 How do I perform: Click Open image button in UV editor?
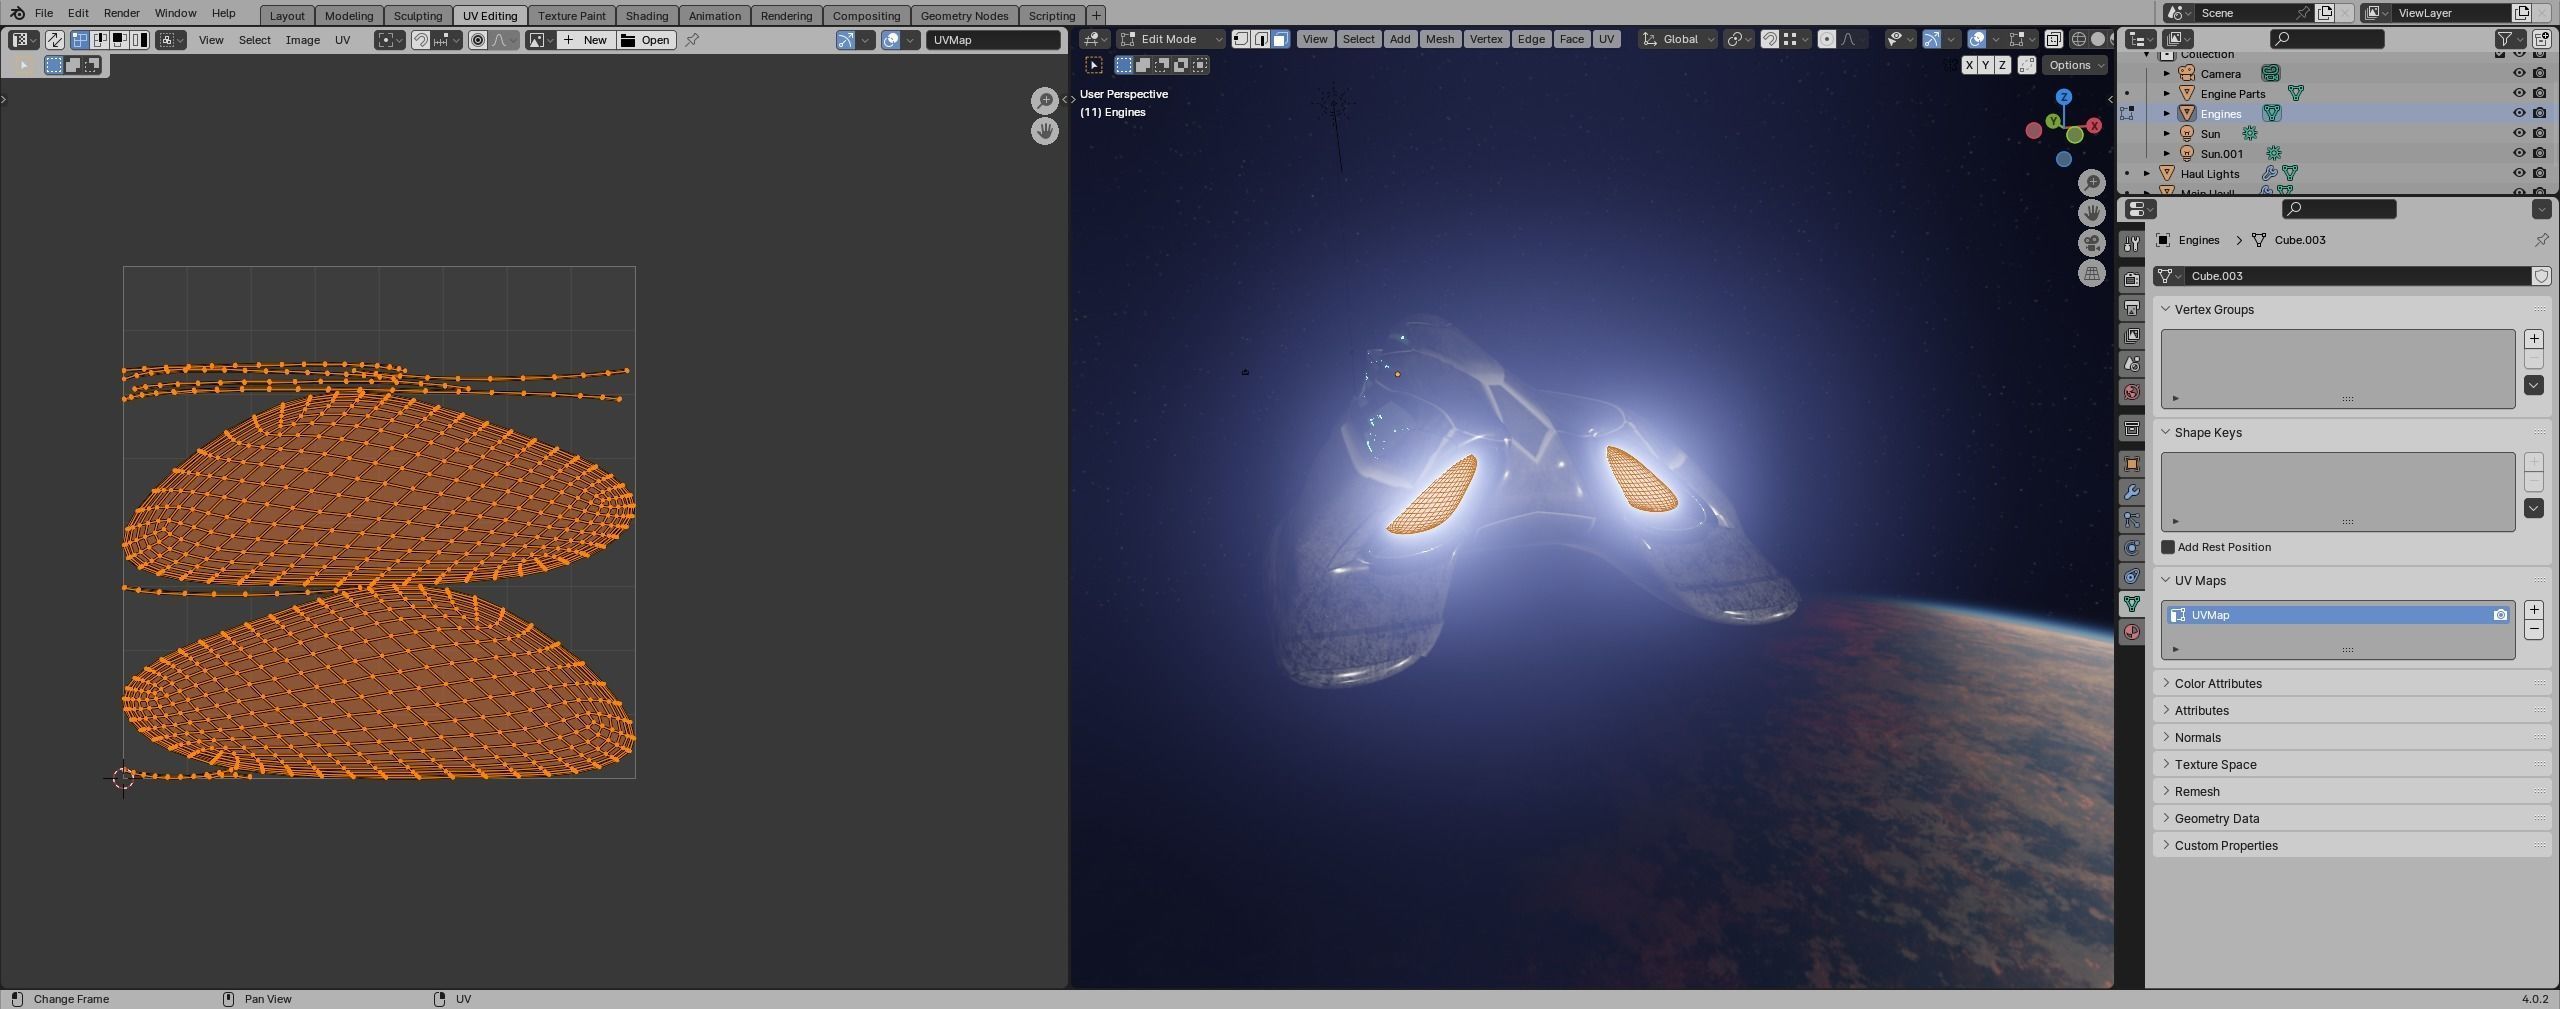tap(646, 40)
